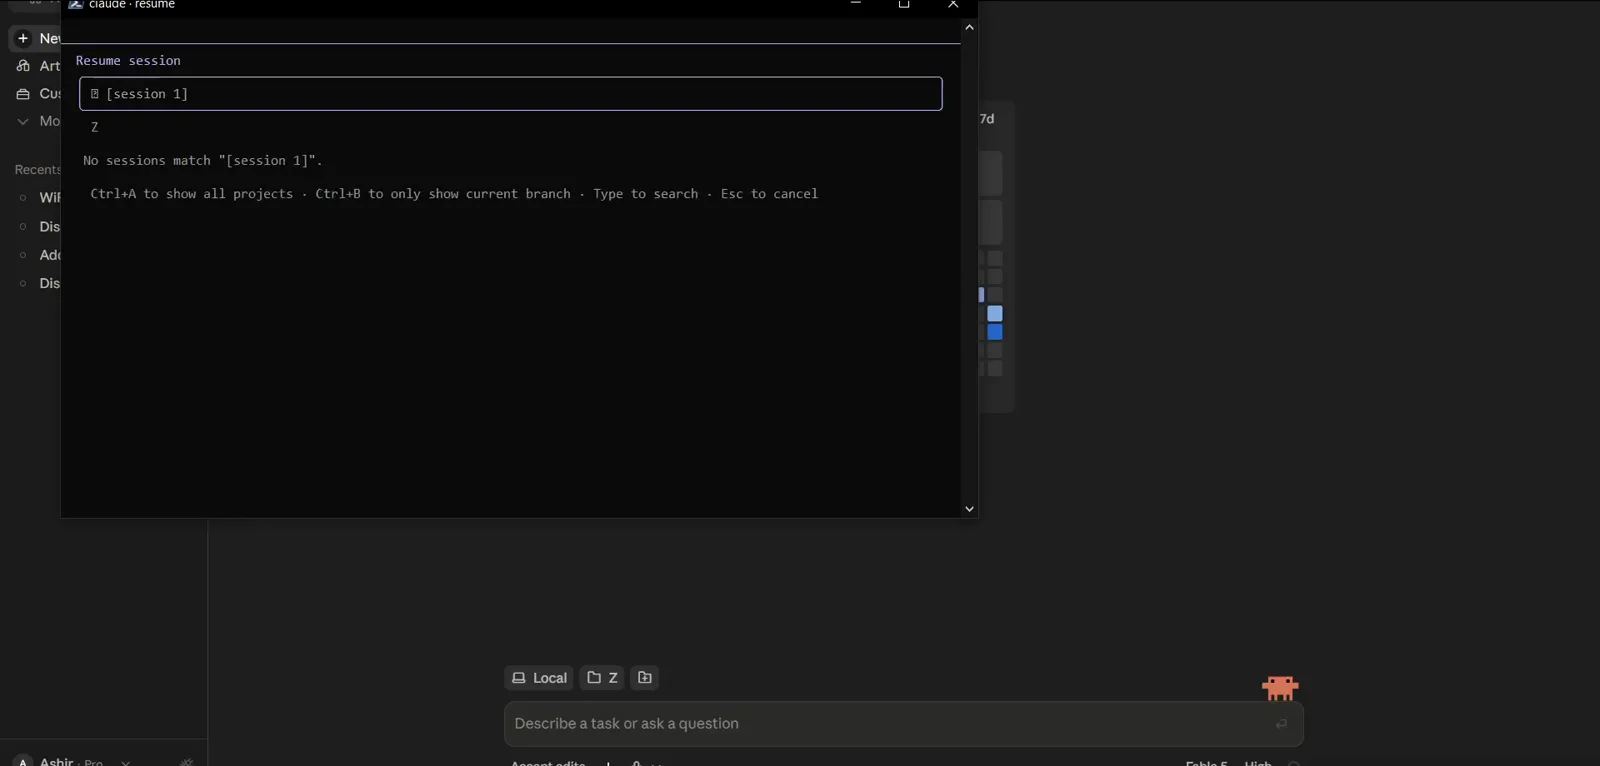Click the icon at sidebar bottom right

coord(186,762)
